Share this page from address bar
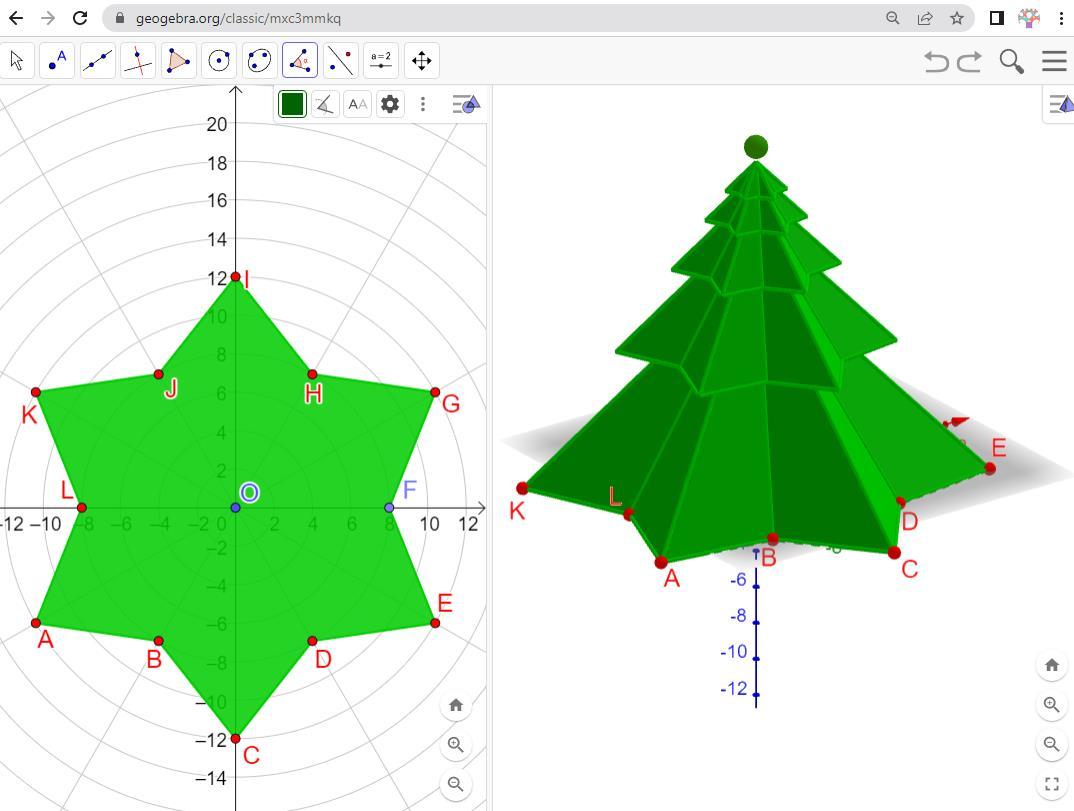 click(x=925, y=18)
